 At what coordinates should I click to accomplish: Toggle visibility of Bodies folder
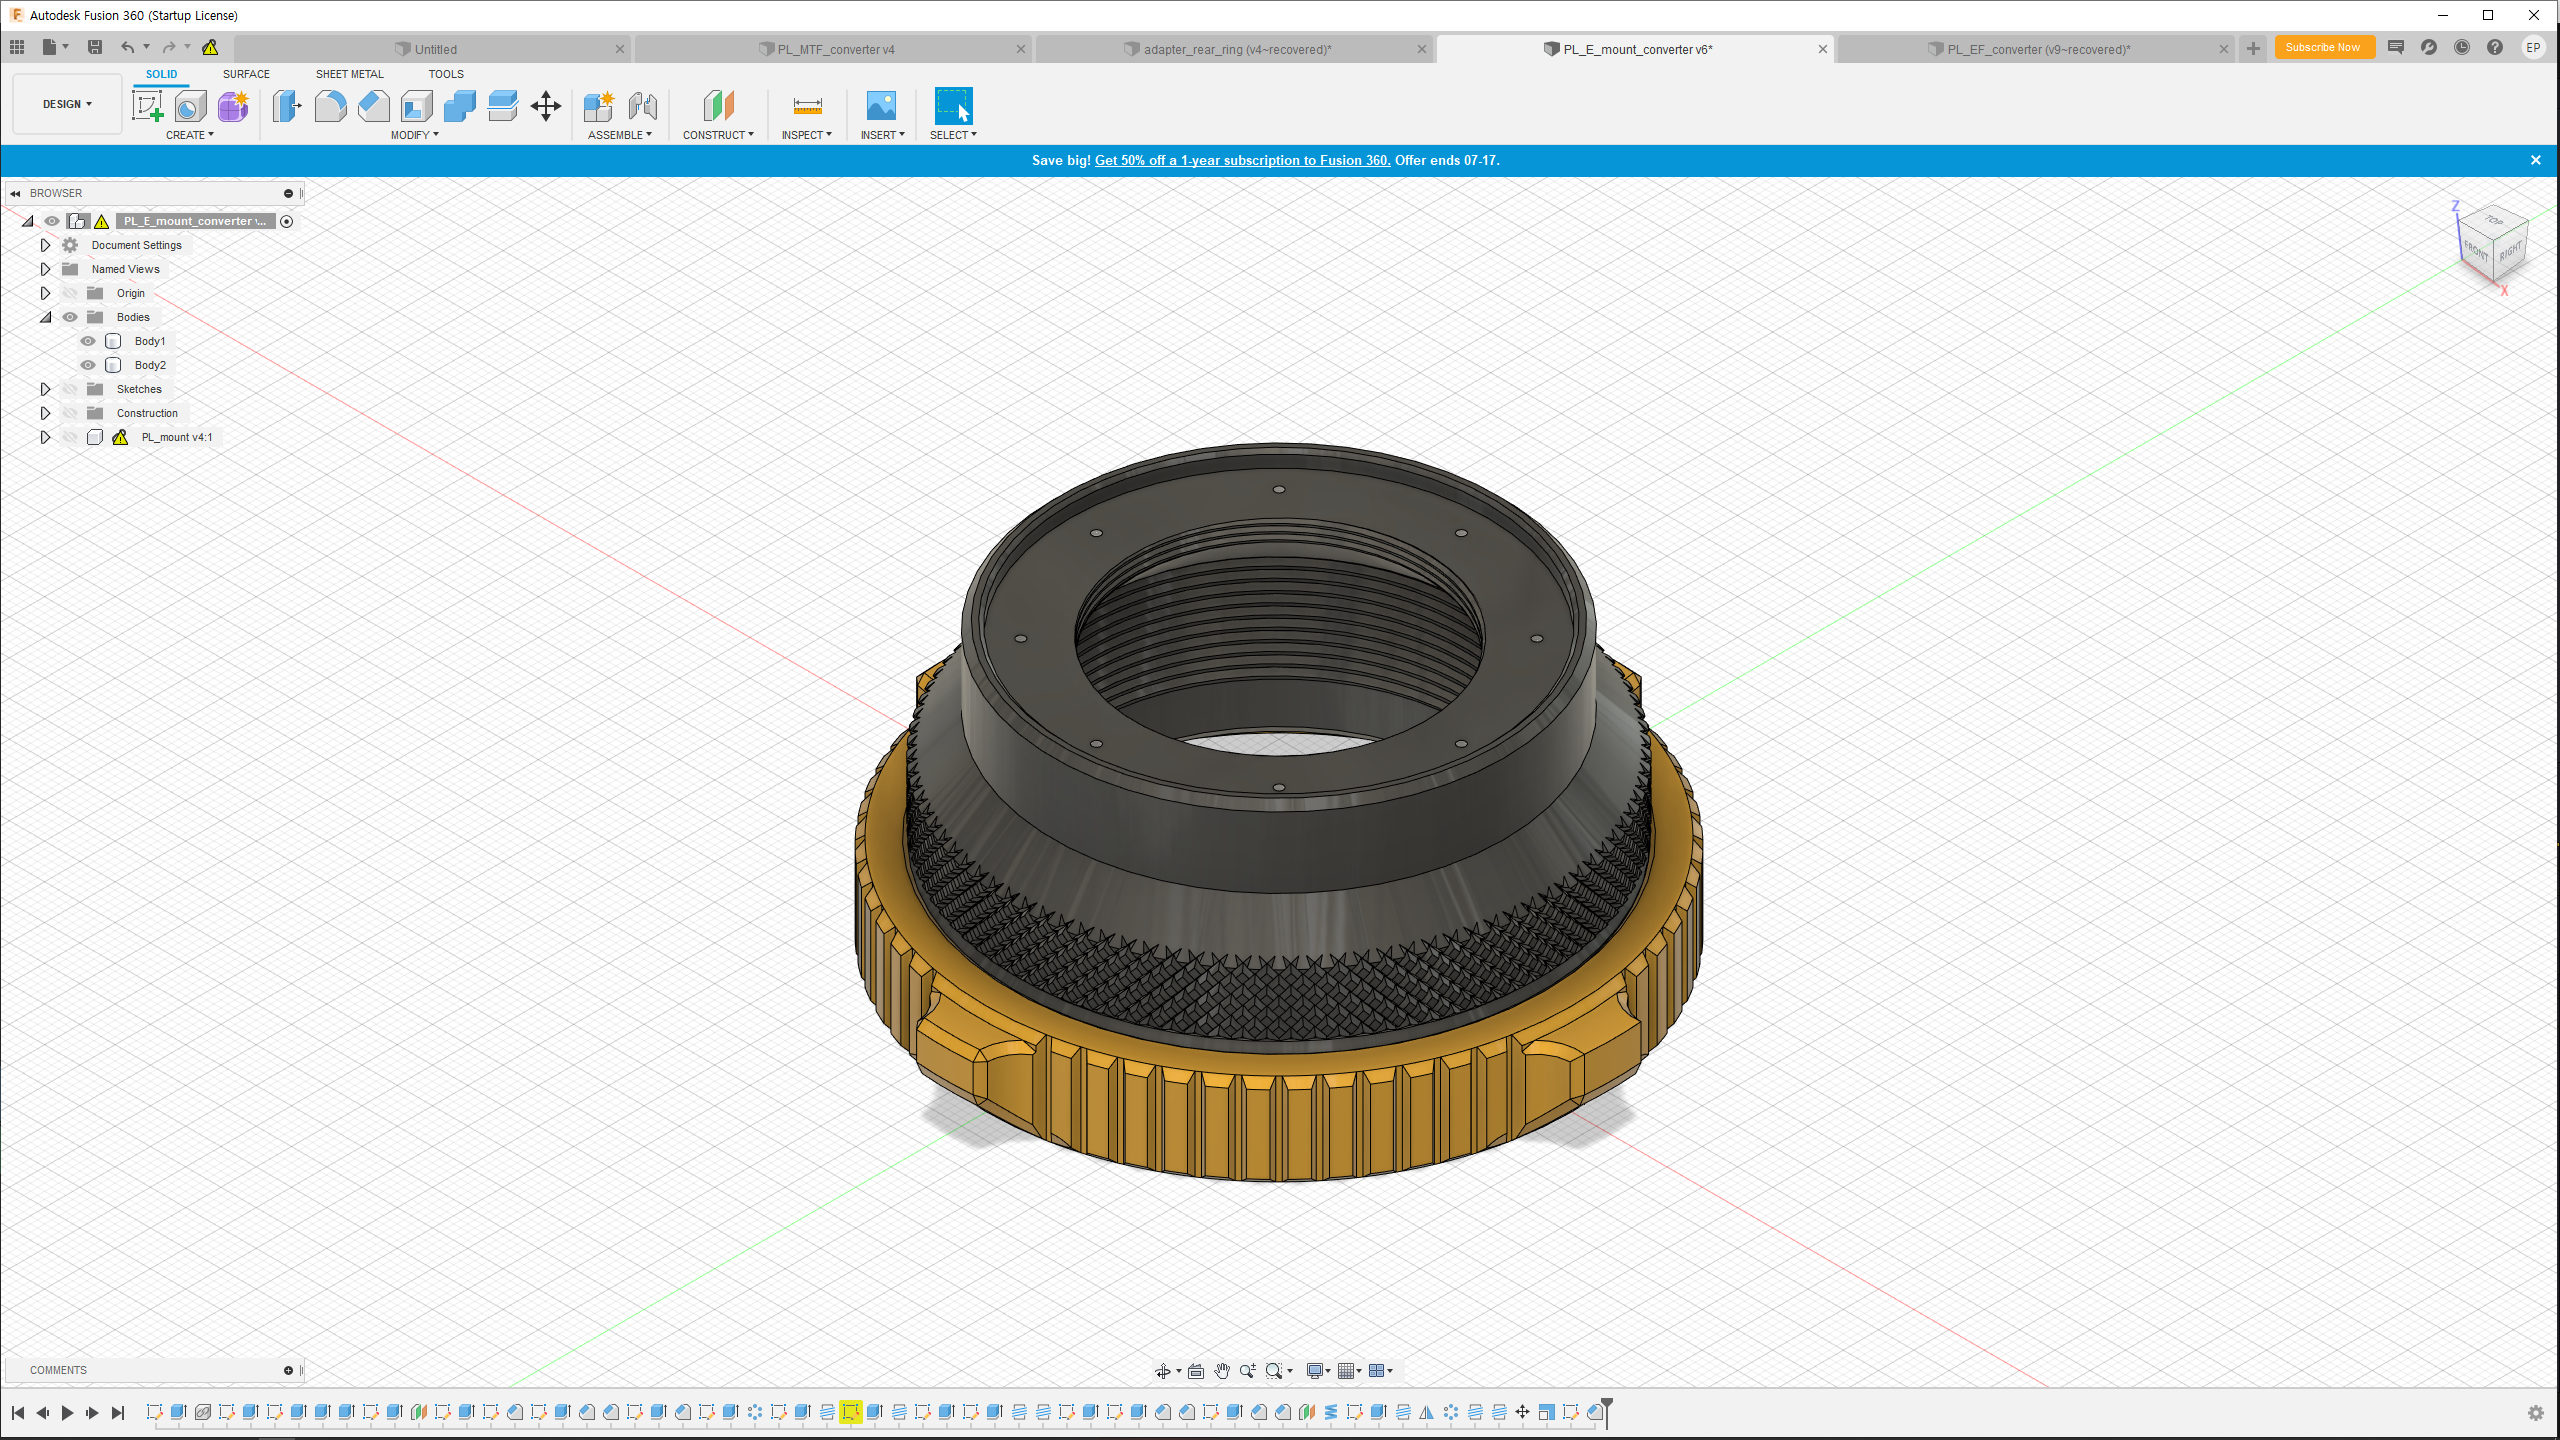point(70,317)
